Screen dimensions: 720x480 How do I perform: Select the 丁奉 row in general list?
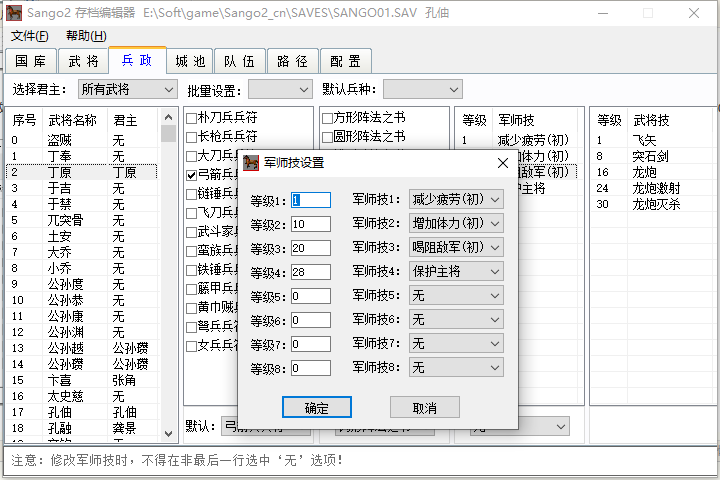pos(83,156)
